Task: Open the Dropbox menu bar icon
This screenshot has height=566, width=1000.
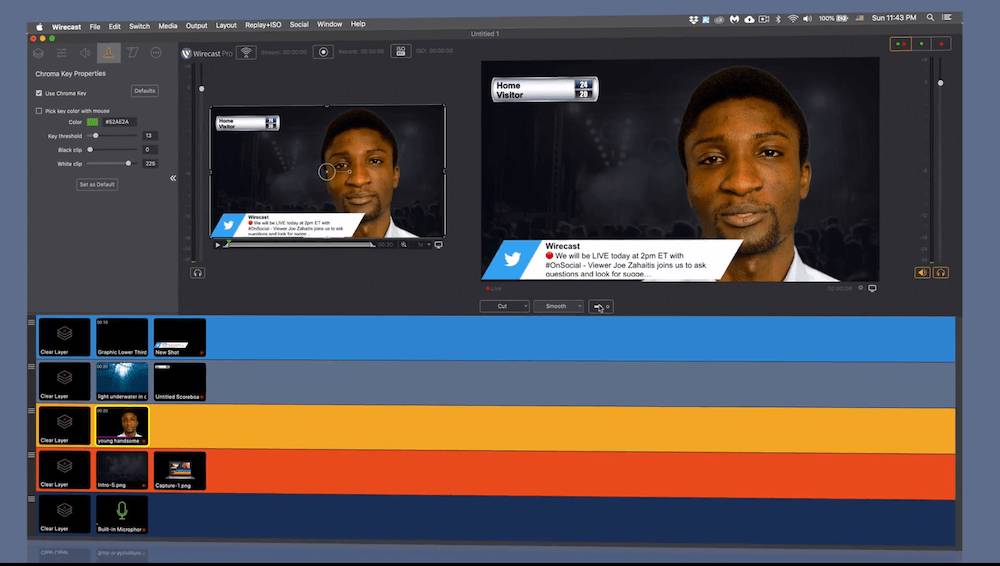Action: coord(693,20)
